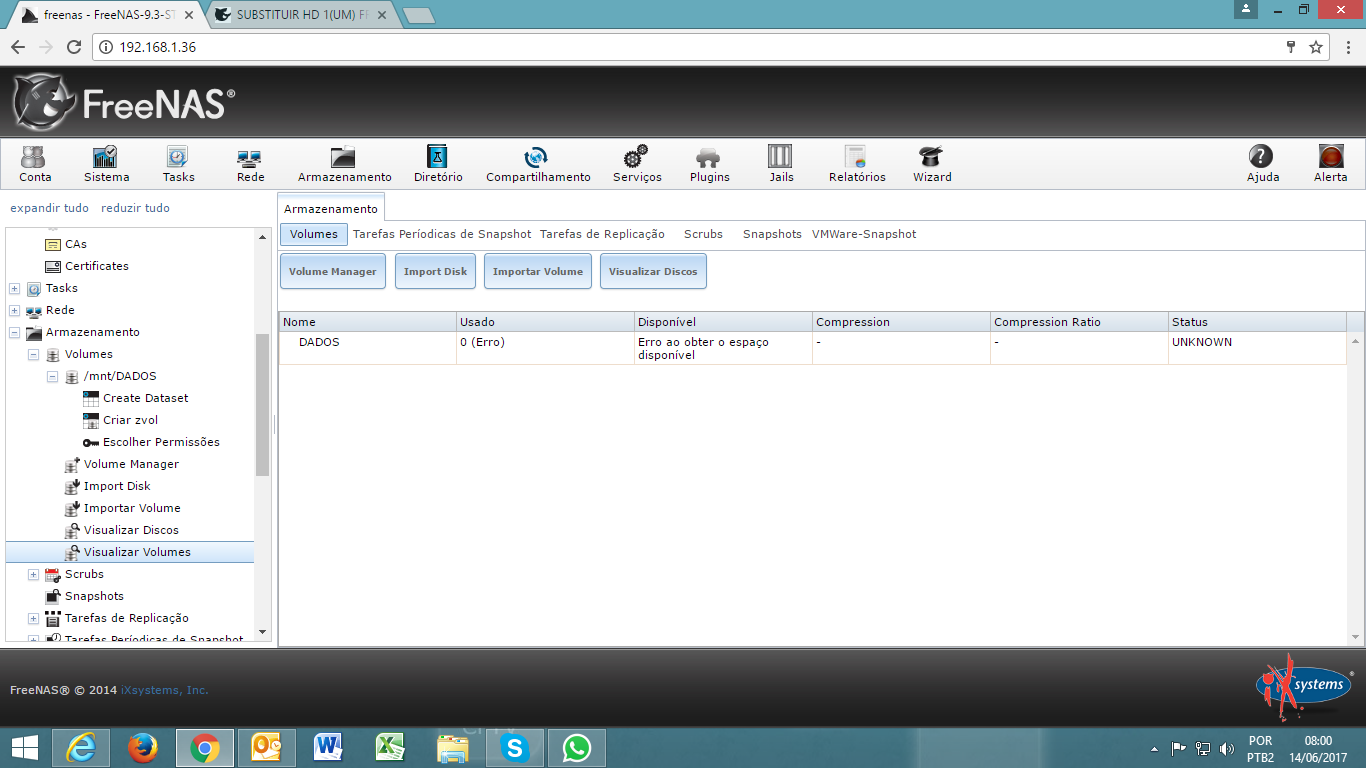The height and width of the screenshot is (768, 1366).
Task: Select Create Dataset in the tree
Action: 145,398
